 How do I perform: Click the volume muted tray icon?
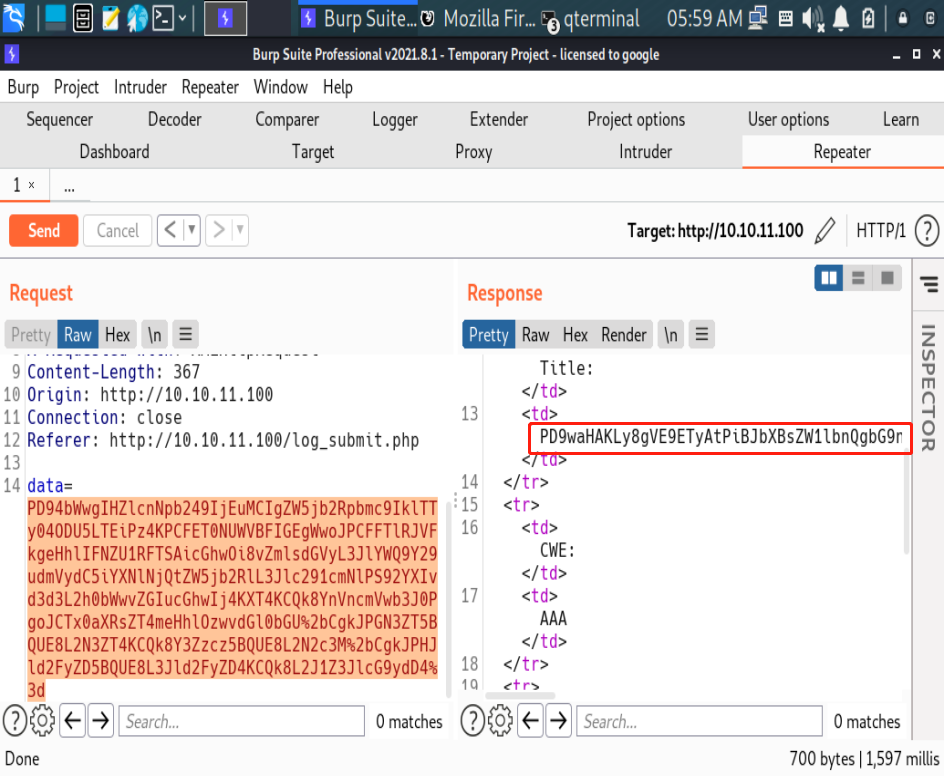click(x=813, y=19)
